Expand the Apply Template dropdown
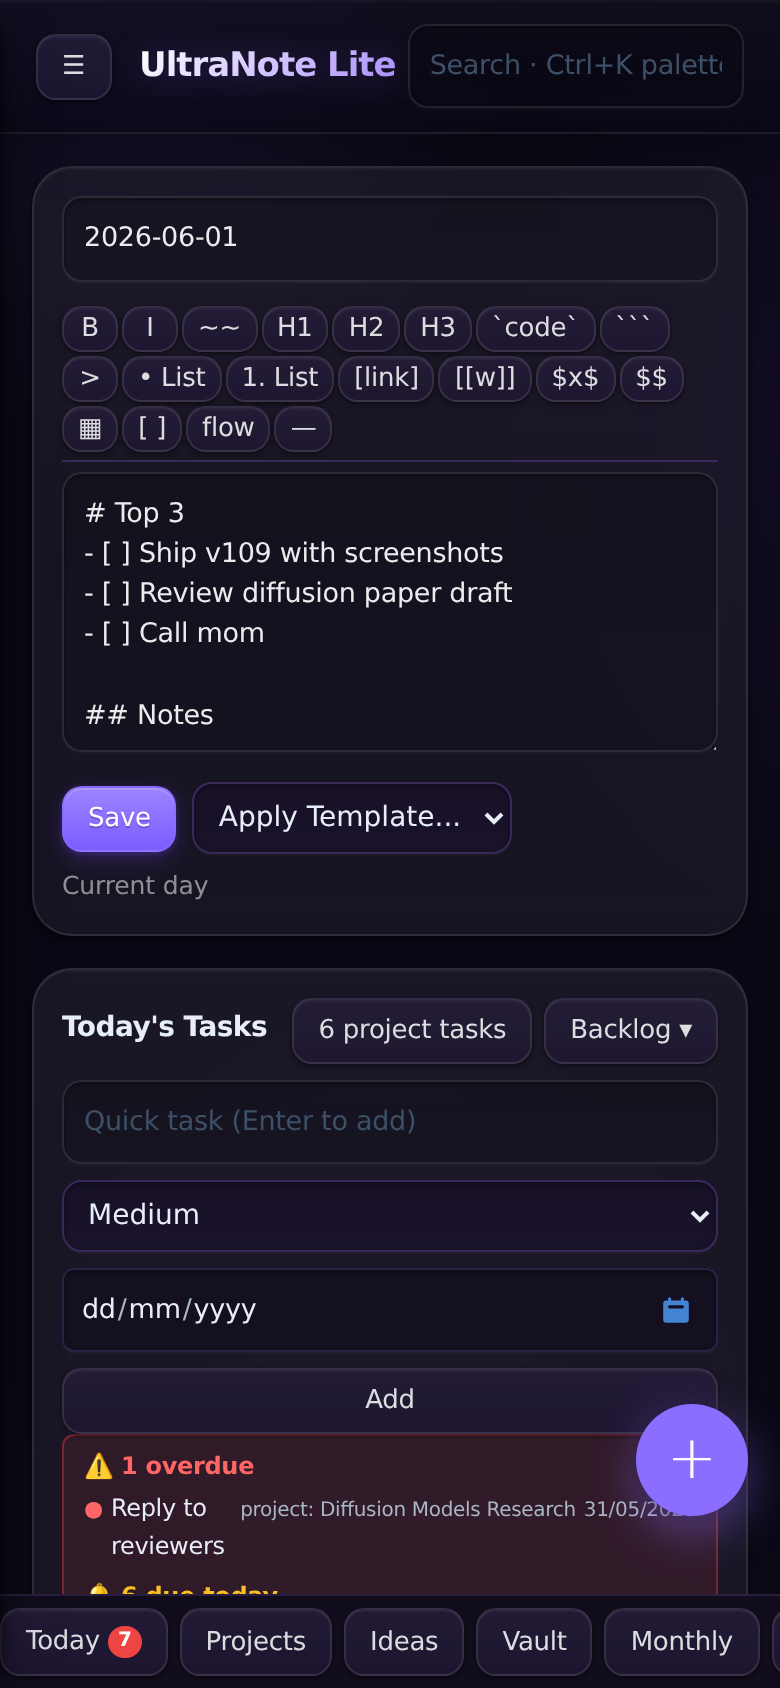This screenshot has height=1688, width=780. [352, 818]
